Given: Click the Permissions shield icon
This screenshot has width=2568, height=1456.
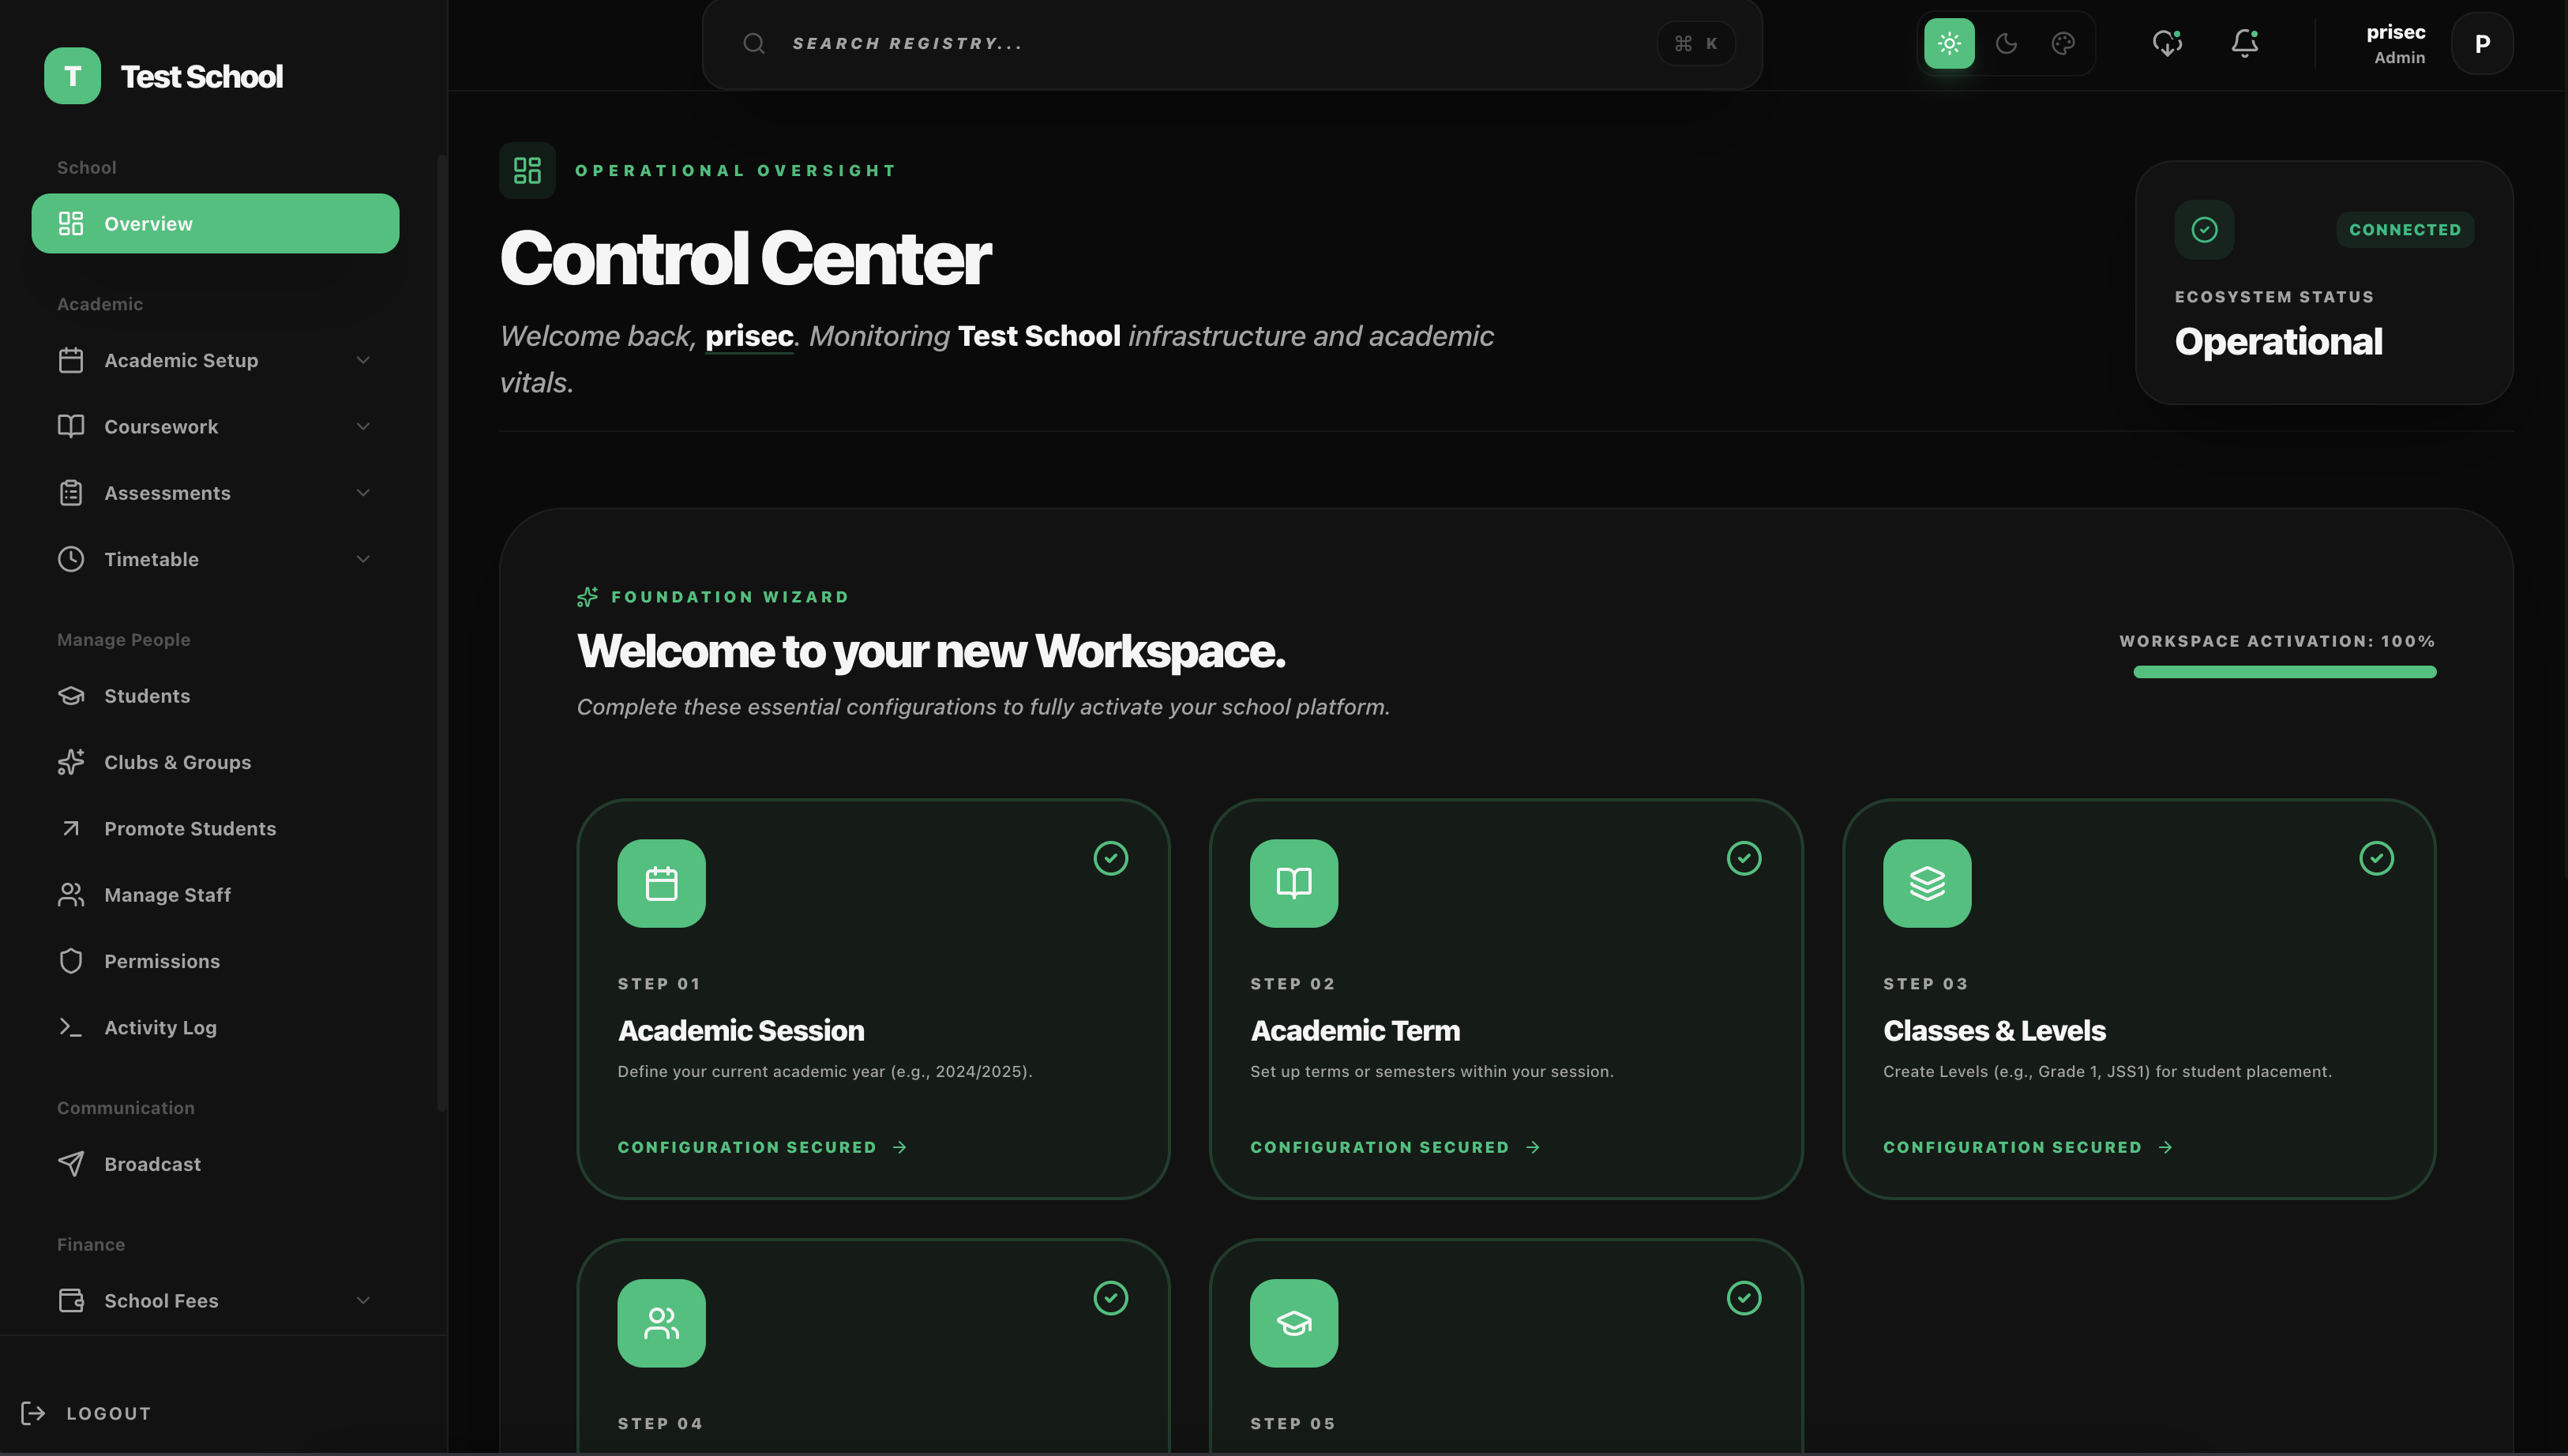Looking at the screenshot, I should pos(71,961).
